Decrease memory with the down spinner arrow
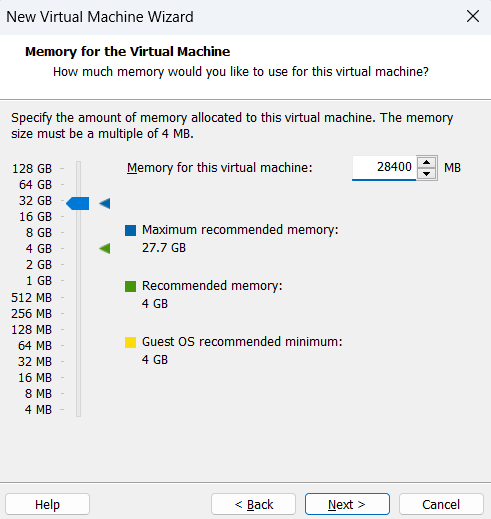This screenshot has height=519, width=491. 427,173
